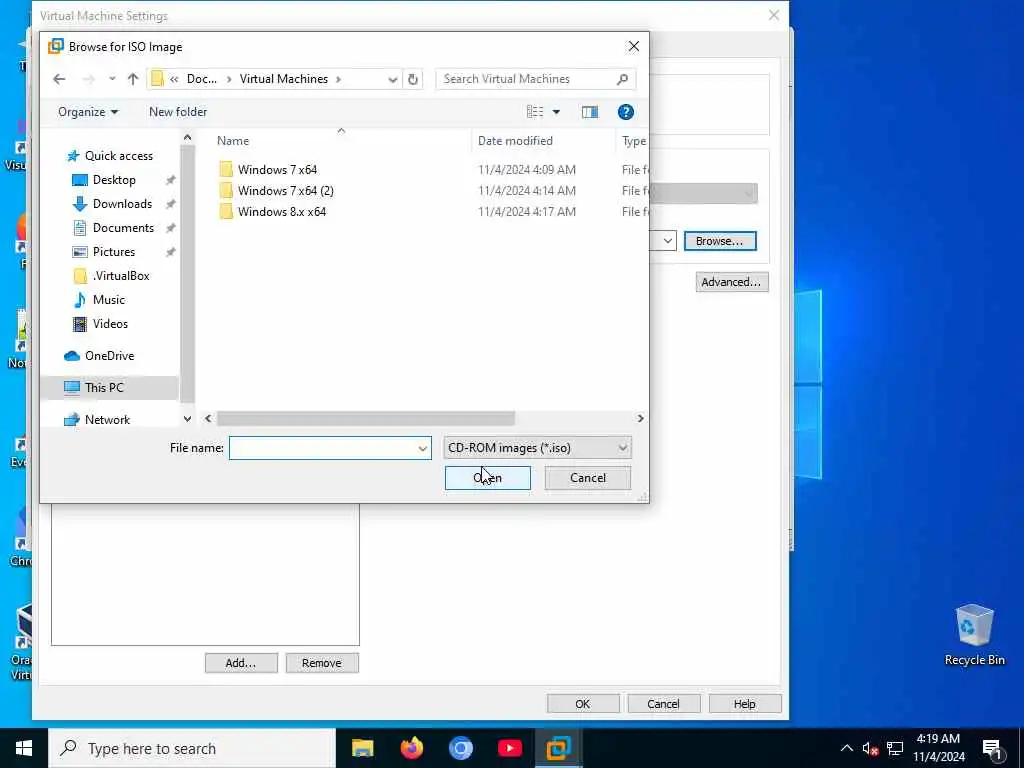Launch Firefox from the taskbar
Screen dimensions: 1024x768
coord(411,748)
